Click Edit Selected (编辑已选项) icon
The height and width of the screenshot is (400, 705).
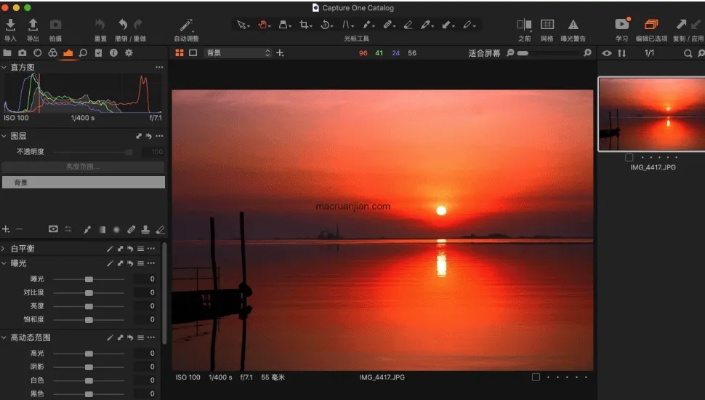pyautogui.click(x=651, y=24)
